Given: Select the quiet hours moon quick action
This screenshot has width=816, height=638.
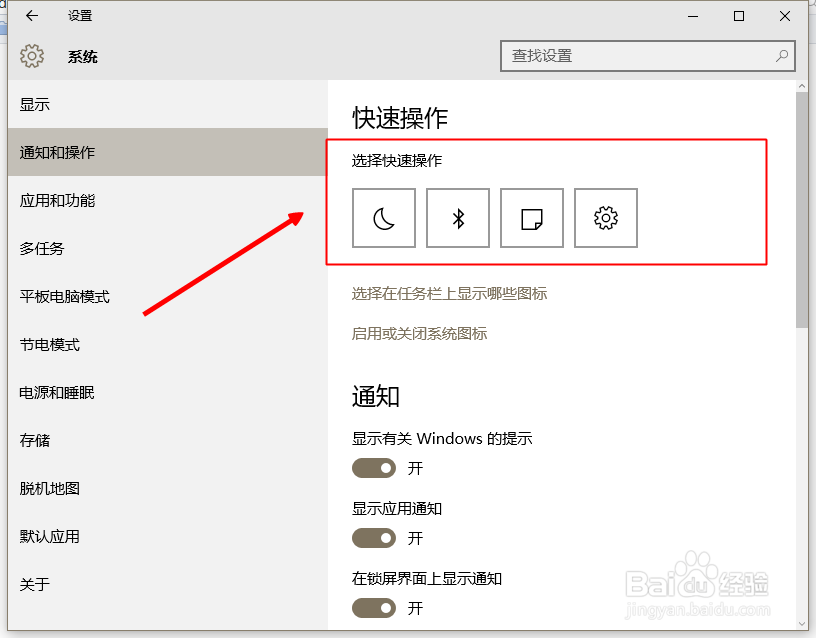Looking at the screenshot, I should [384, 218].
